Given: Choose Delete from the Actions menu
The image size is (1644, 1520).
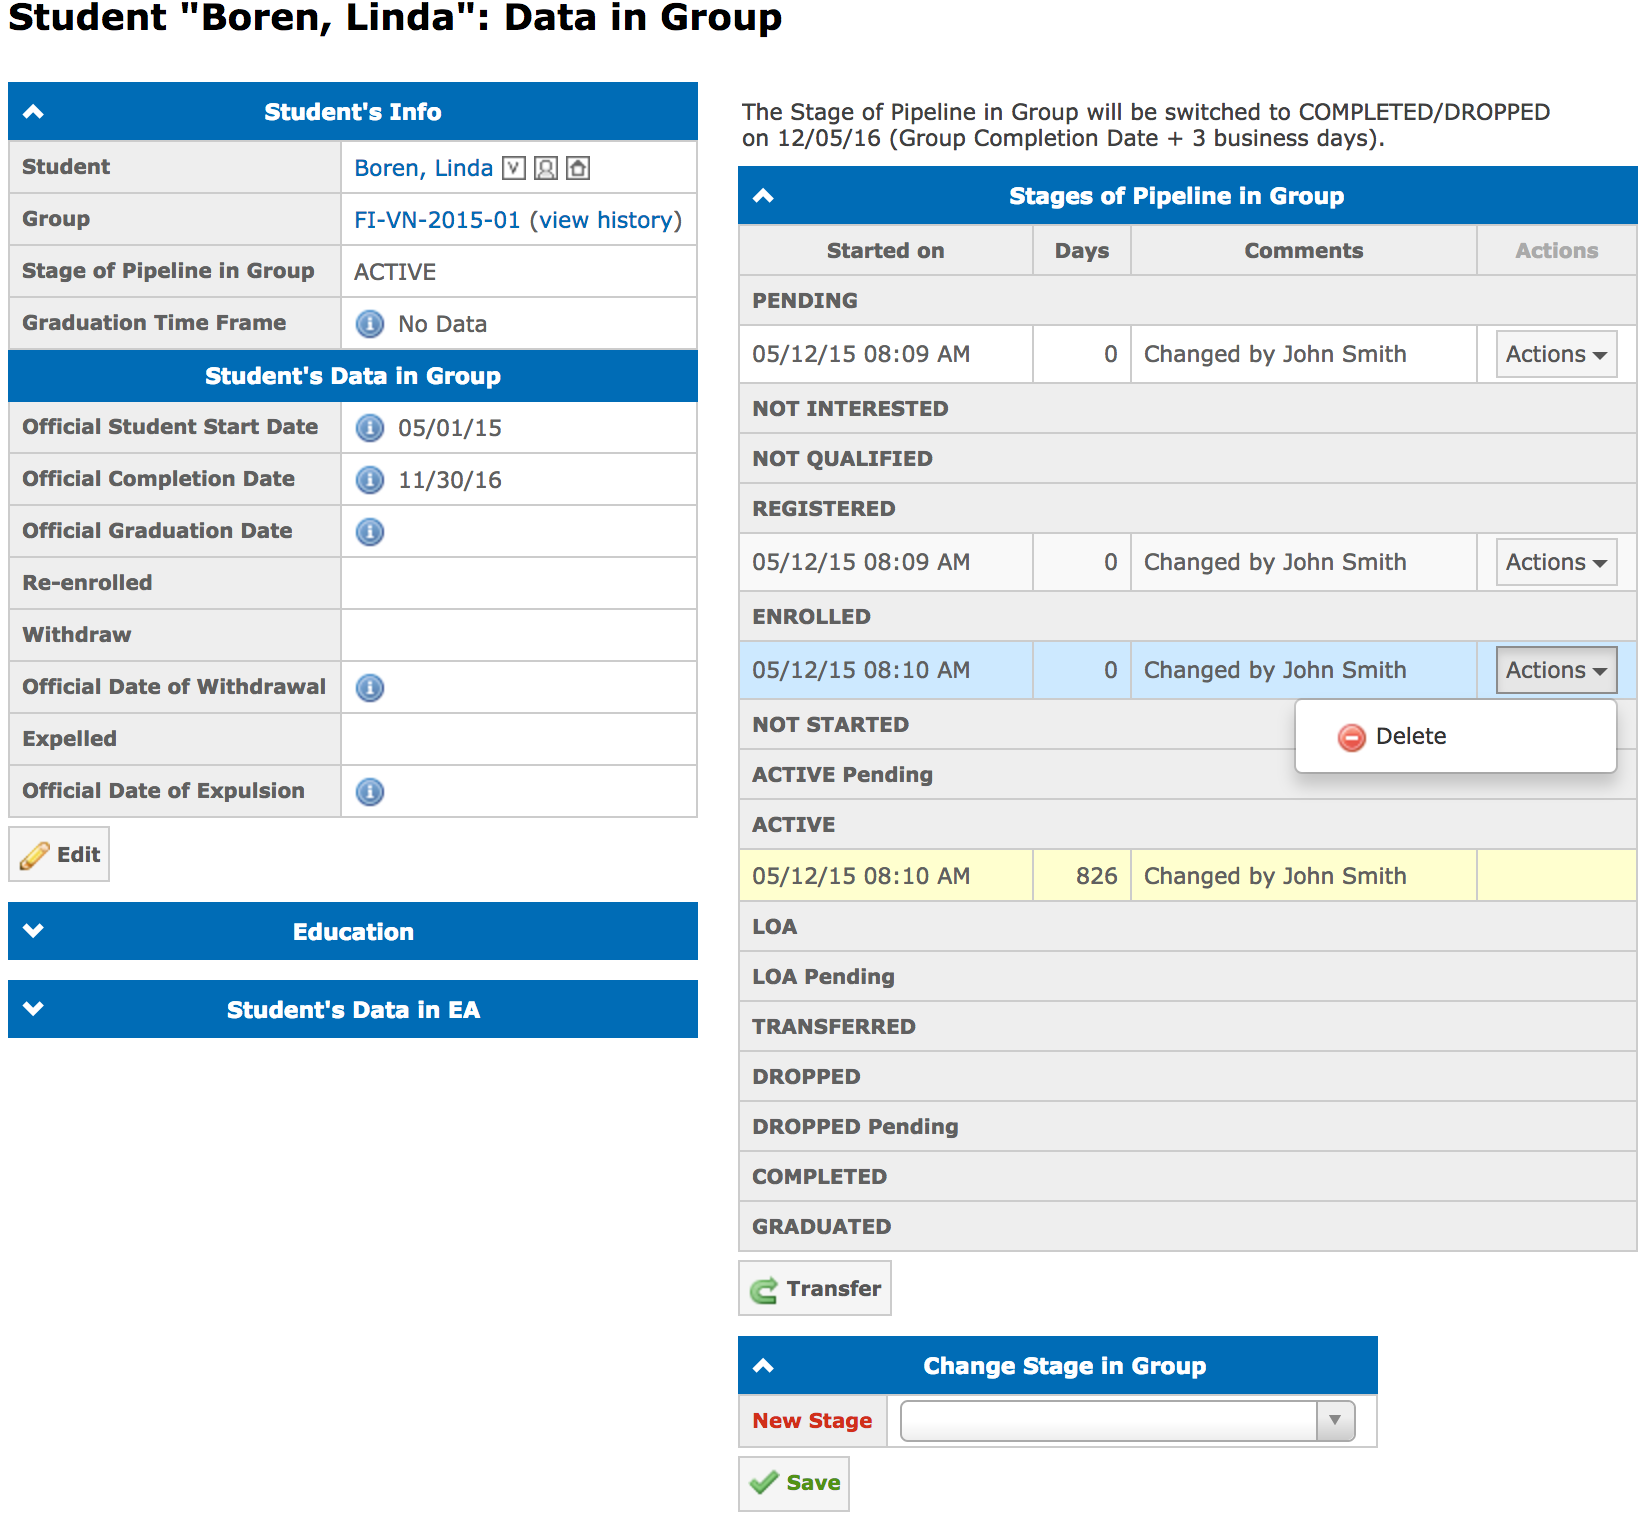Looking at the screenshot, I should tap(1455, 737).
